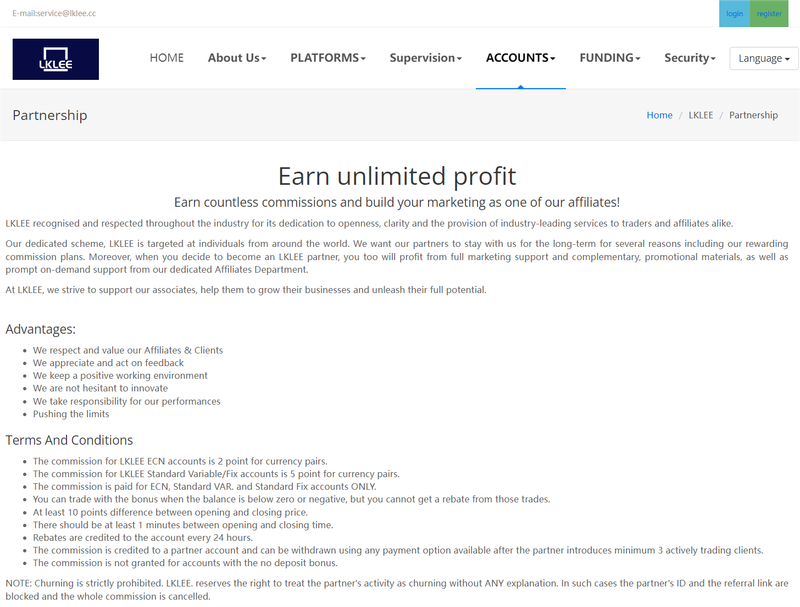Click 'We keep a positive working environment'
This screenshot has width=800, height=607.
(x=120, y=375)
